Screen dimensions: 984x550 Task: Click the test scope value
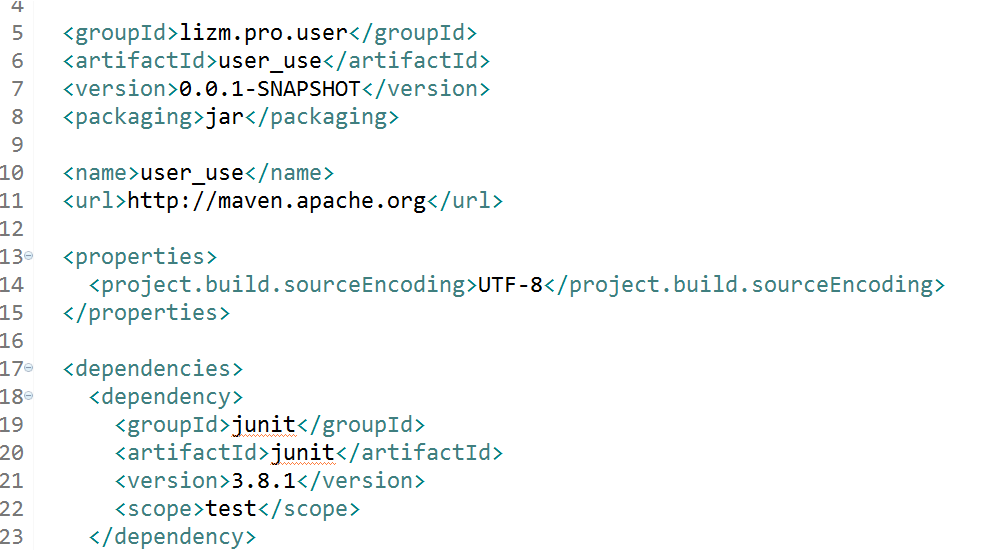pyautogui.click(x=231, y=509)
